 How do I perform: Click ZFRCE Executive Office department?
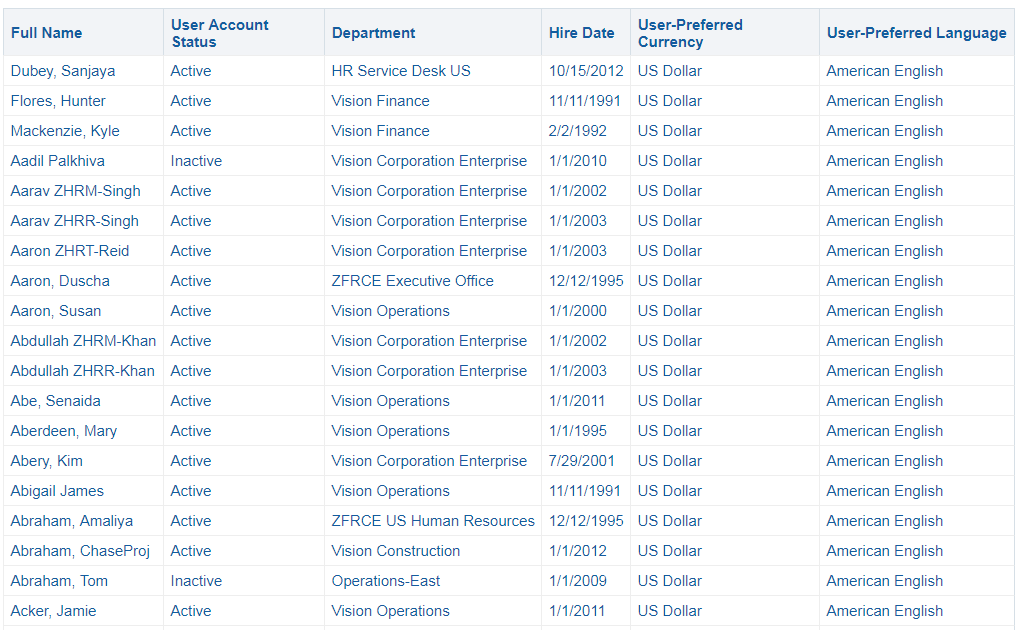point(412,281)
